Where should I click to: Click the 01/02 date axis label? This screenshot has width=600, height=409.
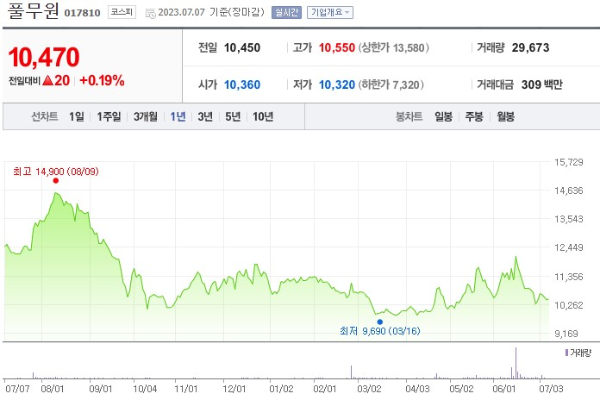(x=281, y=389)
